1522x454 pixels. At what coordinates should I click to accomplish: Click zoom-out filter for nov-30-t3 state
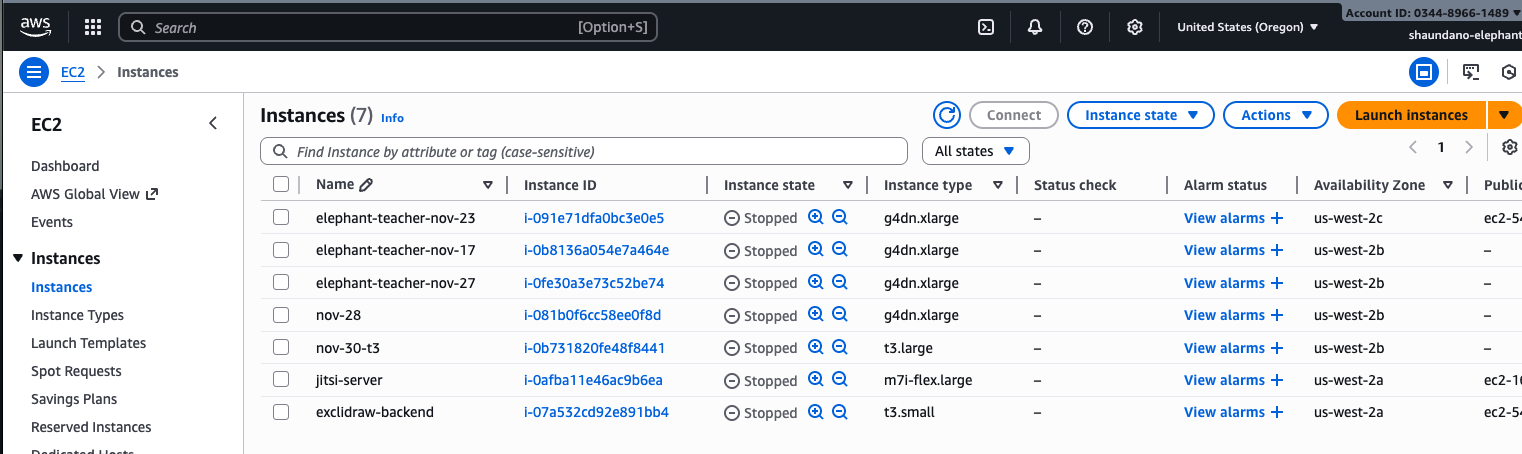(840, 348)
